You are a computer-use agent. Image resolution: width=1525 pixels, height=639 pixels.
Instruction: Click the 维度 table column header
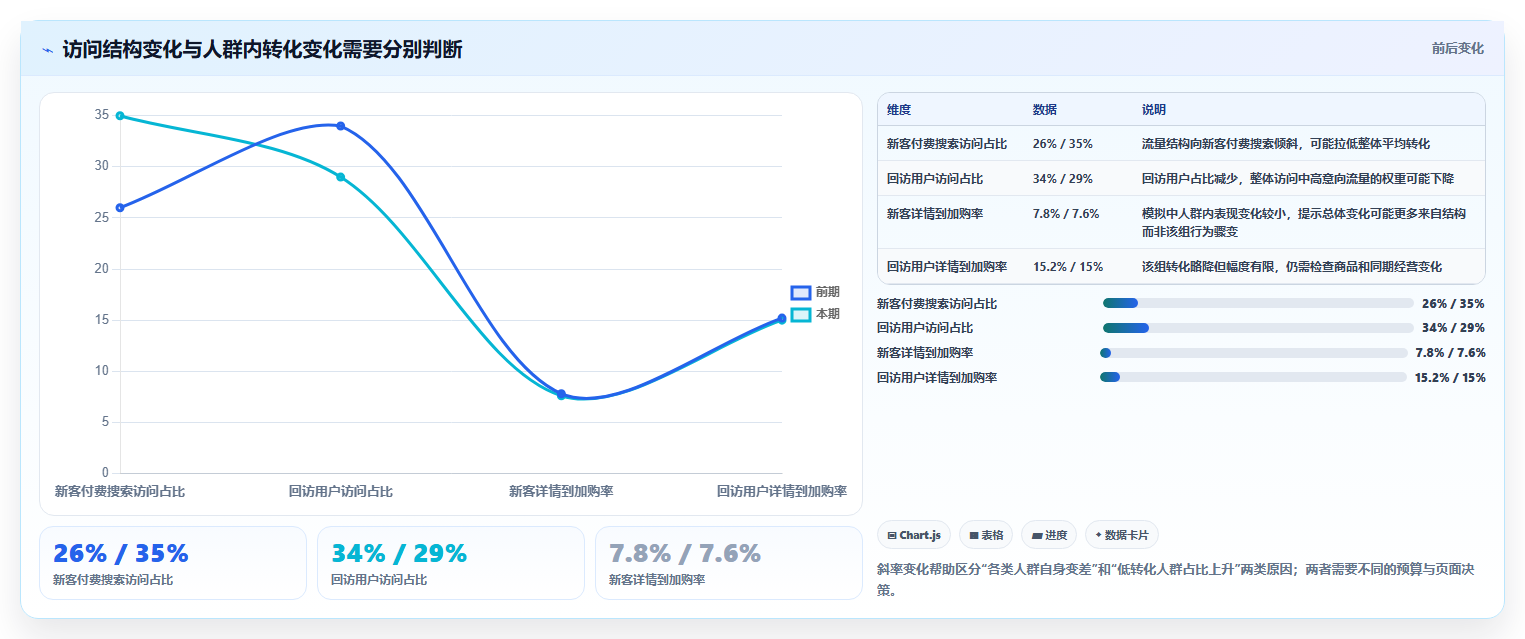point(899,109)
